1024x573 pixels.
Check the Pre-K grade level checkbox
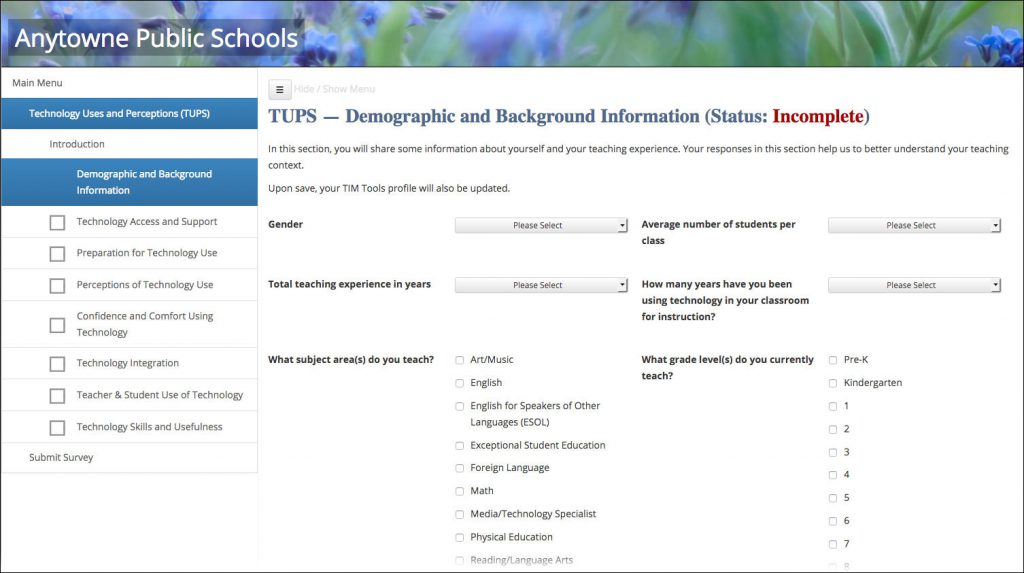click(x=833, y=360)
